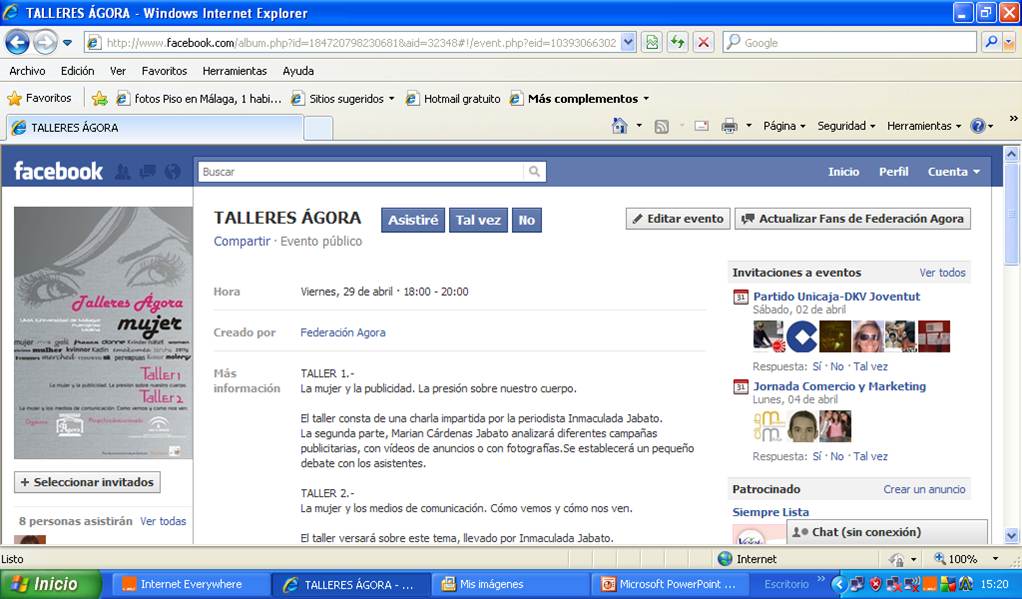1022x599 pixels.
Task: Open the Favoritos menu in menu bar
Action: pyautogui.click(x=164, y=71)
